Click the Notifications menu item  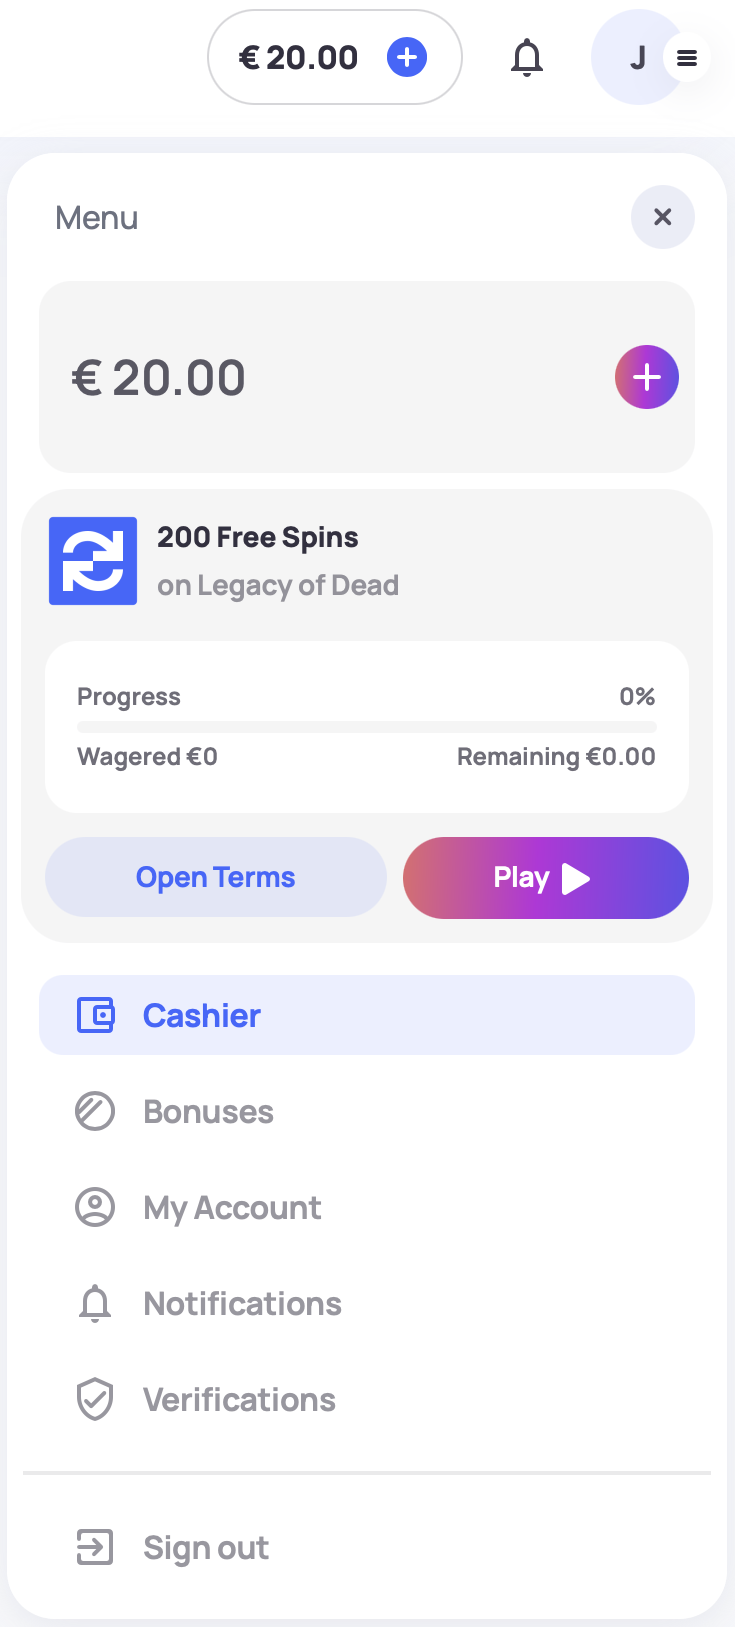pos(242,1303)
